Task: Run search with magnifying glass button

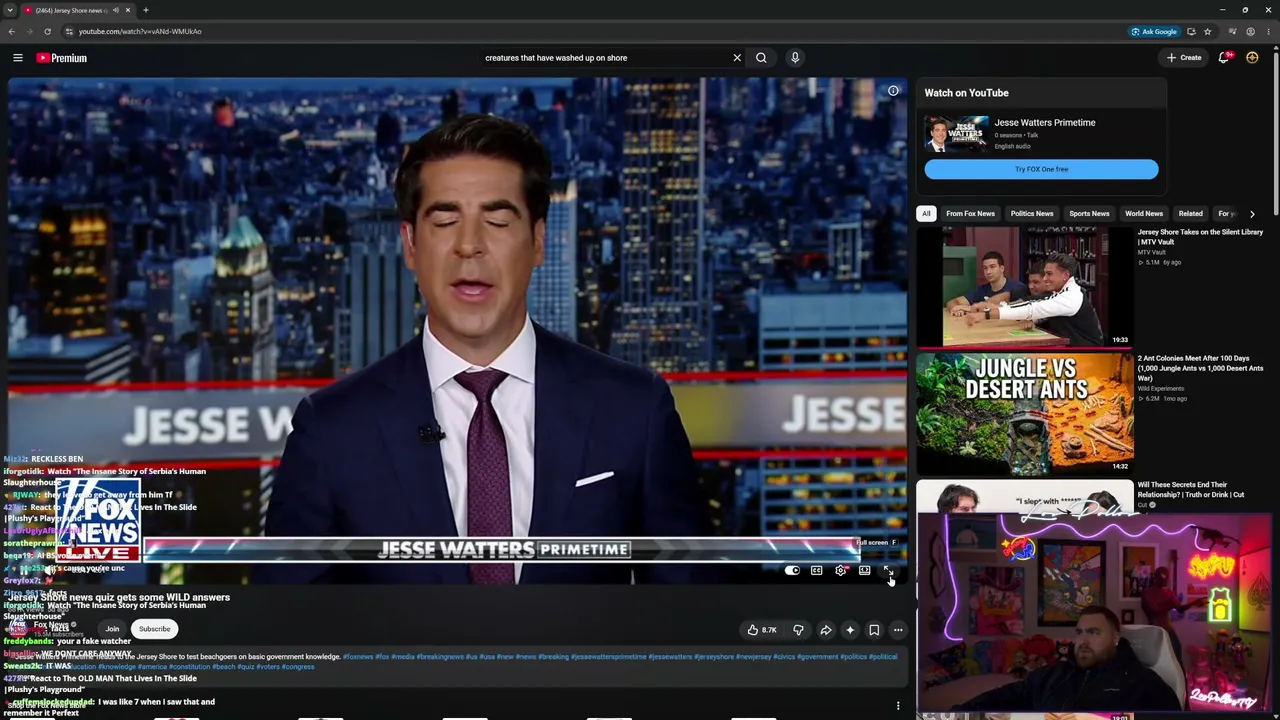Action: [761, 58]
